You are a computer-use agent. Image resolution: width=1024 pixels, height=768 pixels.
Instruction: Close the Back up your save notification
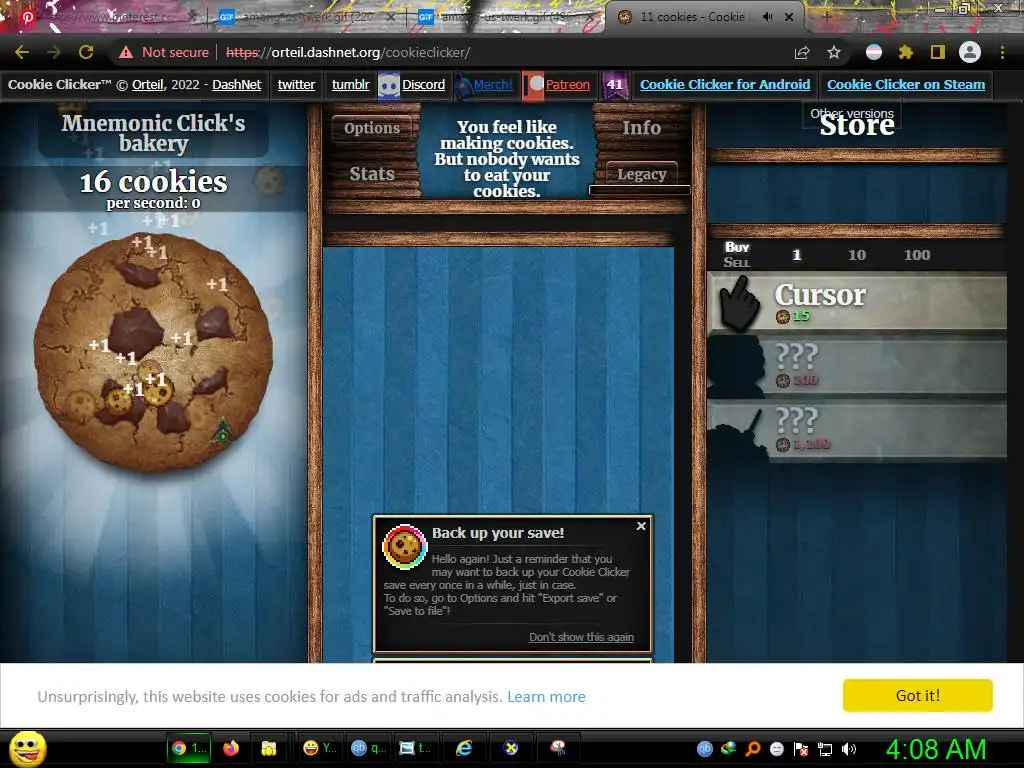[641, 526]
